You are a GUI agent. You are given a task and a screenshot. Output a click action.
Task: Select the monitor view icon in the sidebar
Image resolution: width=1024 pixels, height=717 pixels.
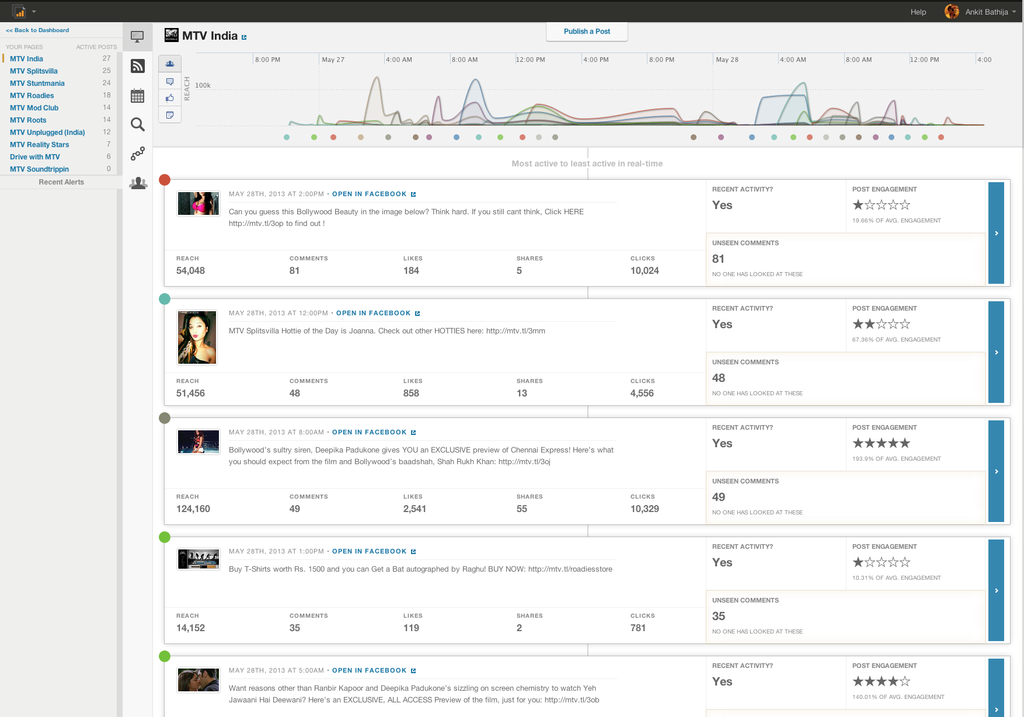click(x=137, y=37)
